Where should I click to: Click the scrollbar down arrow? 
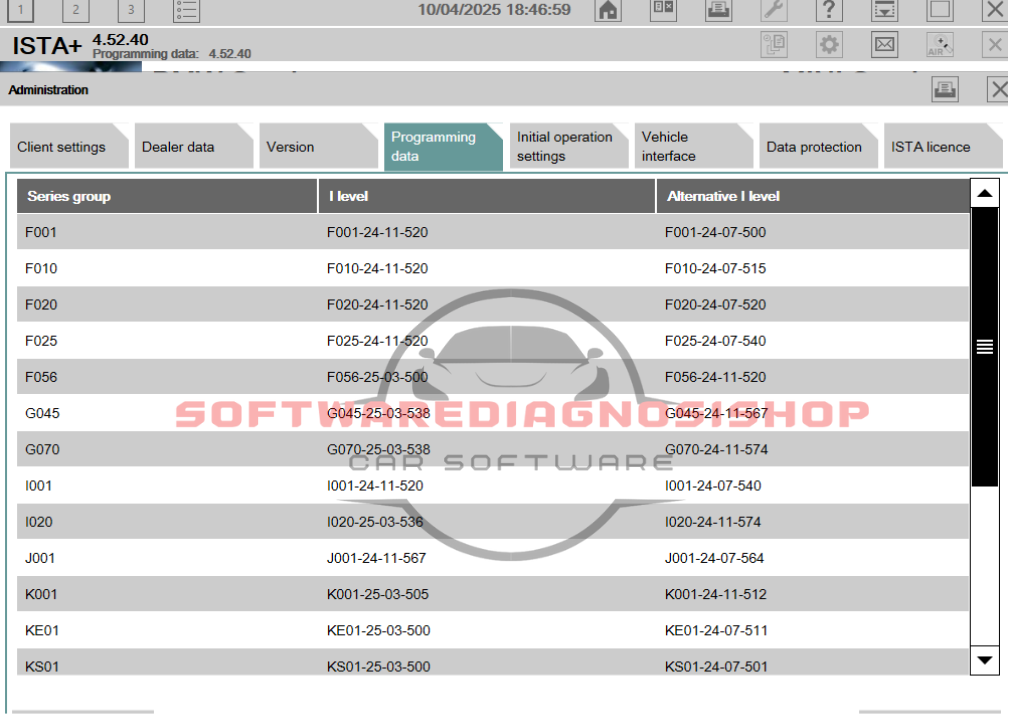(x=985, y=660)
